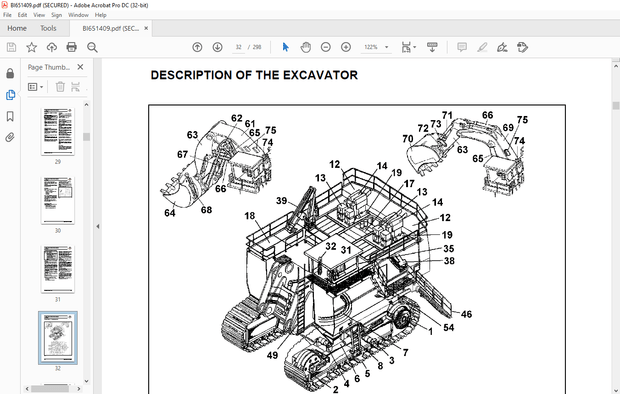
Task: Open the Help menu
Action: (x=100, y=15)
